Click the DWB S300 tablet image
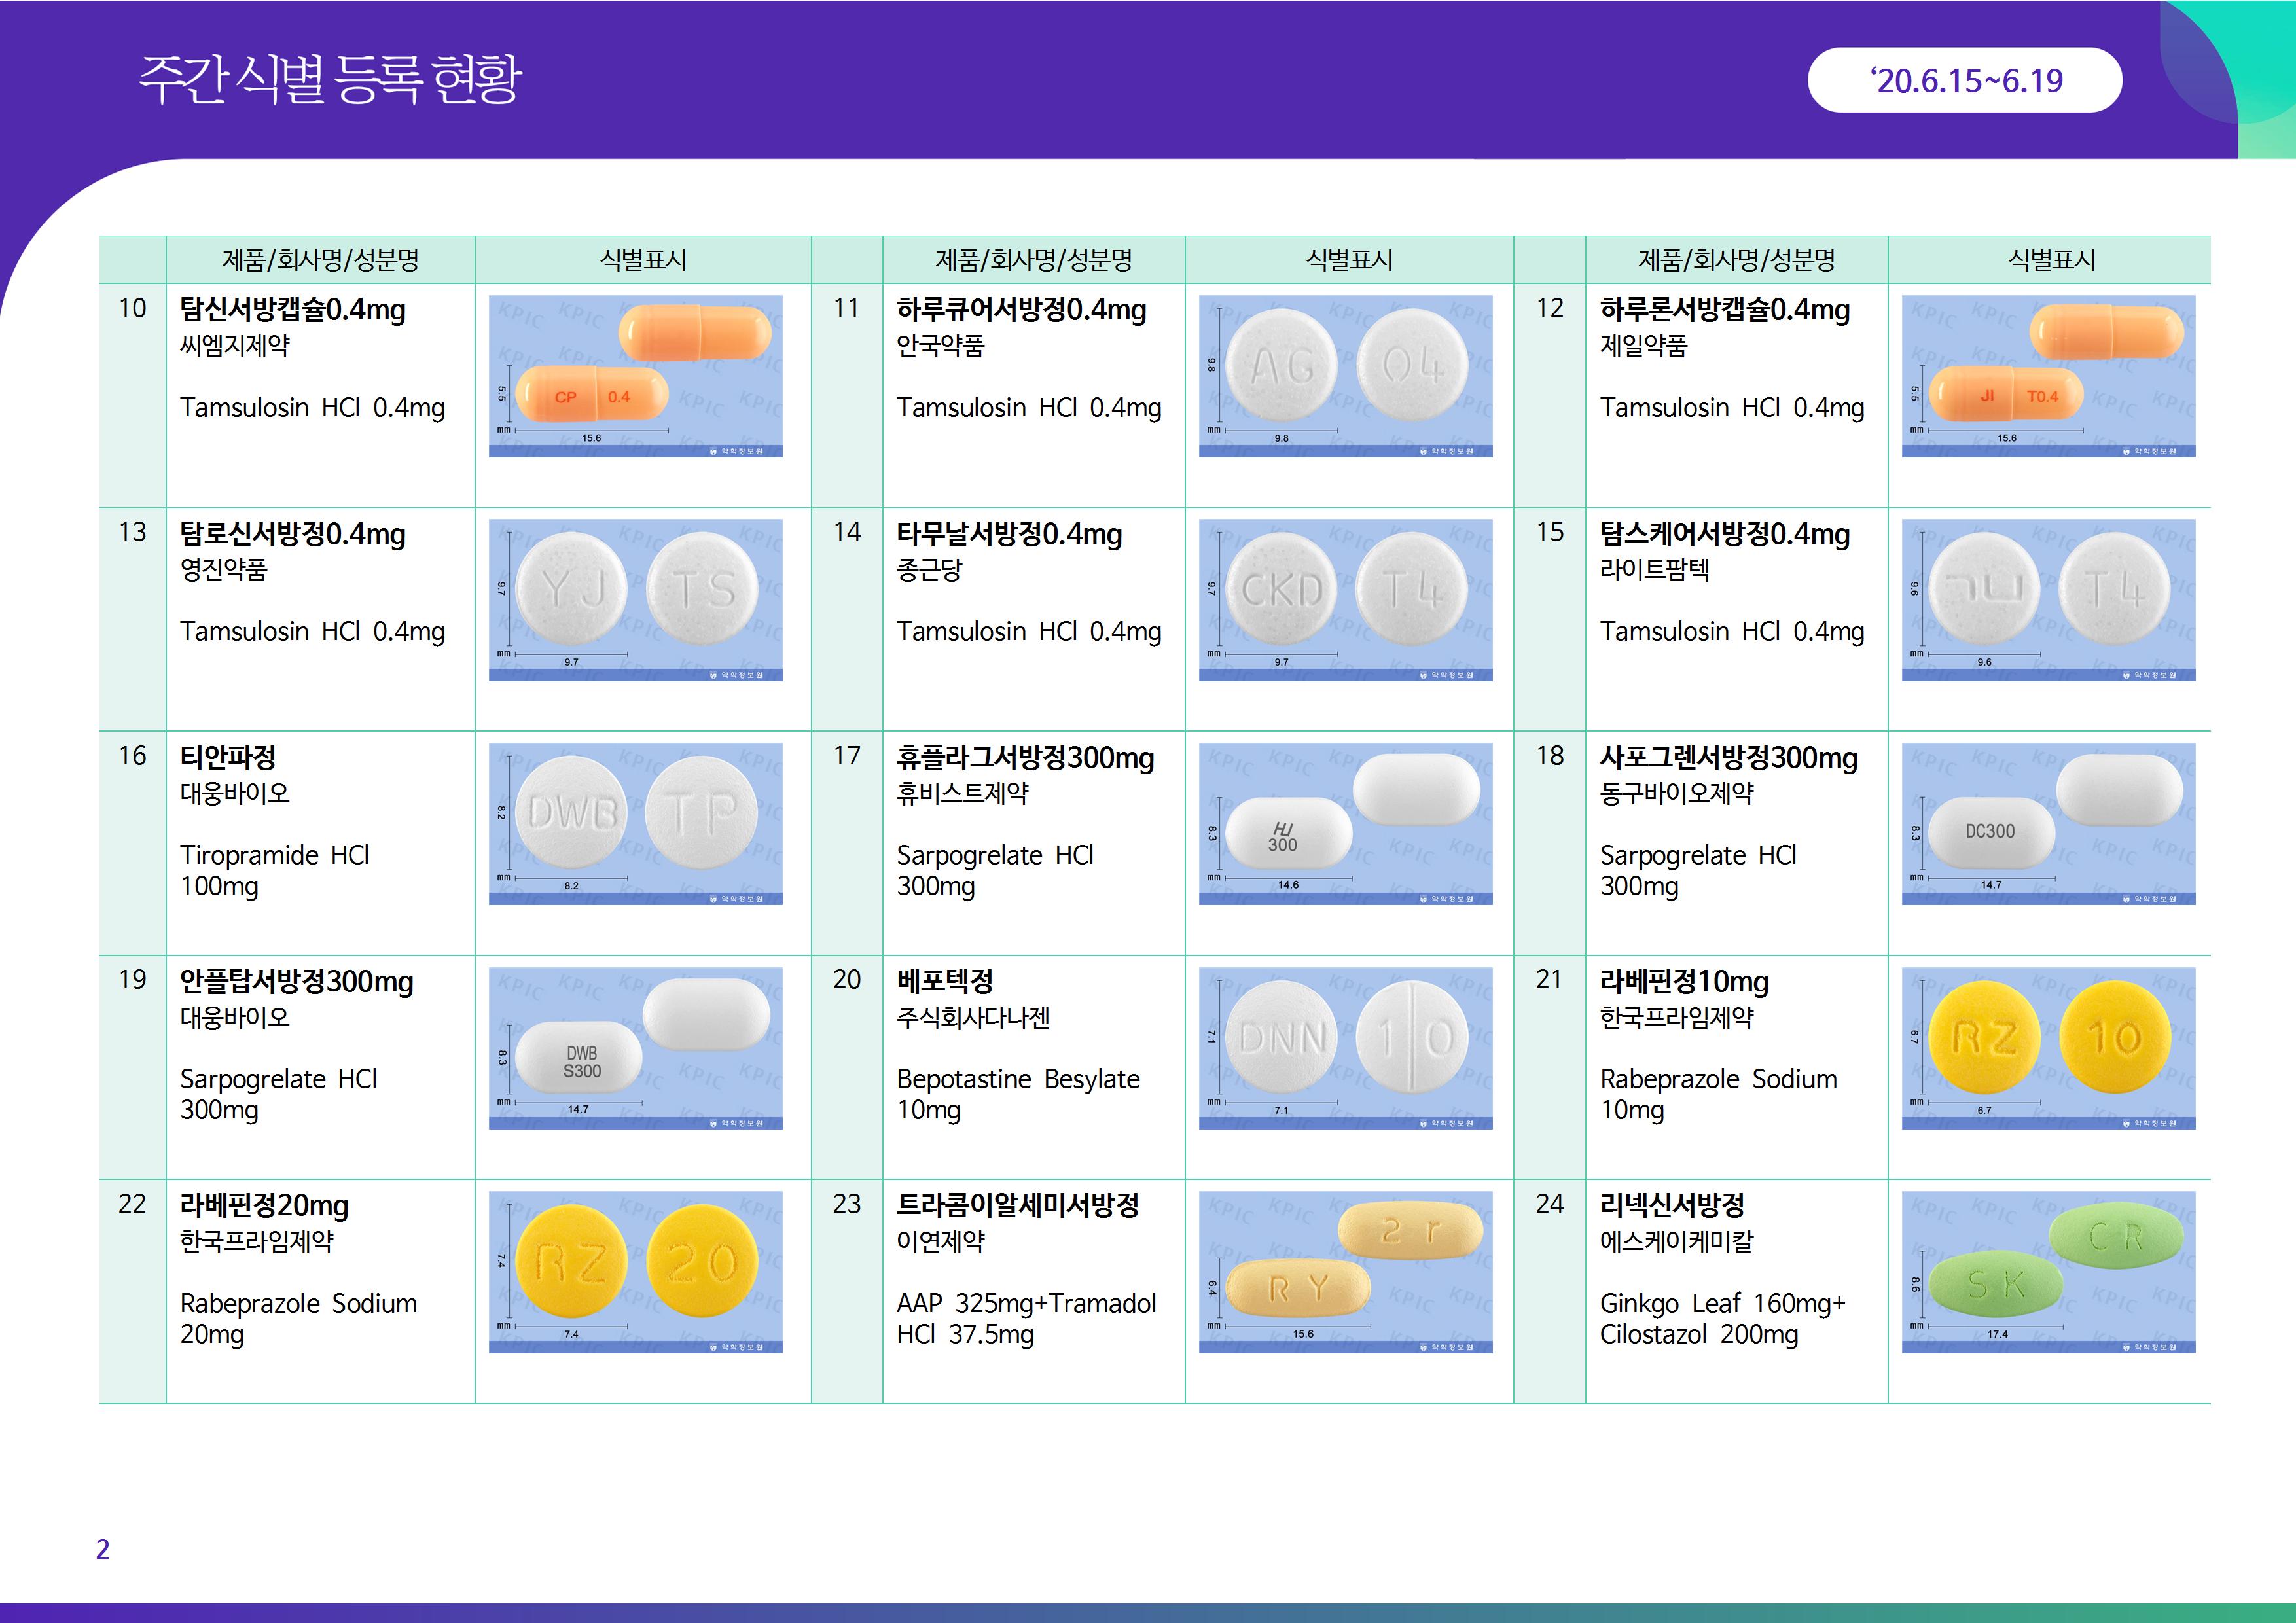This screenshot has width=2296, height=1623. click(x=635, y=1048)
